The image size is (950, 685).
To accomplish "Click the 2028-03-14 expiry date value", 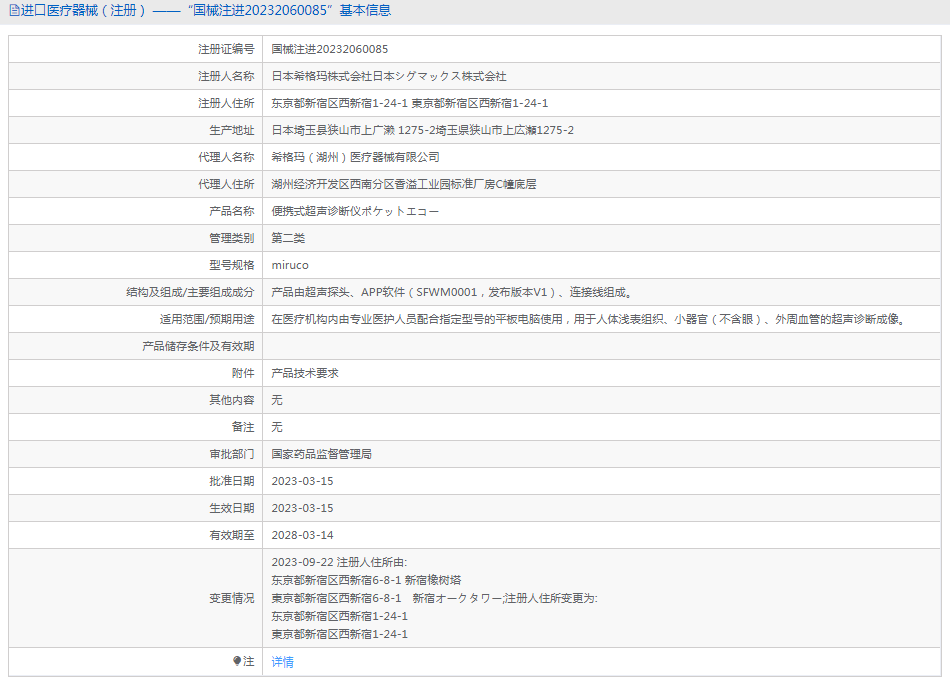I will (x=302, y=535).
